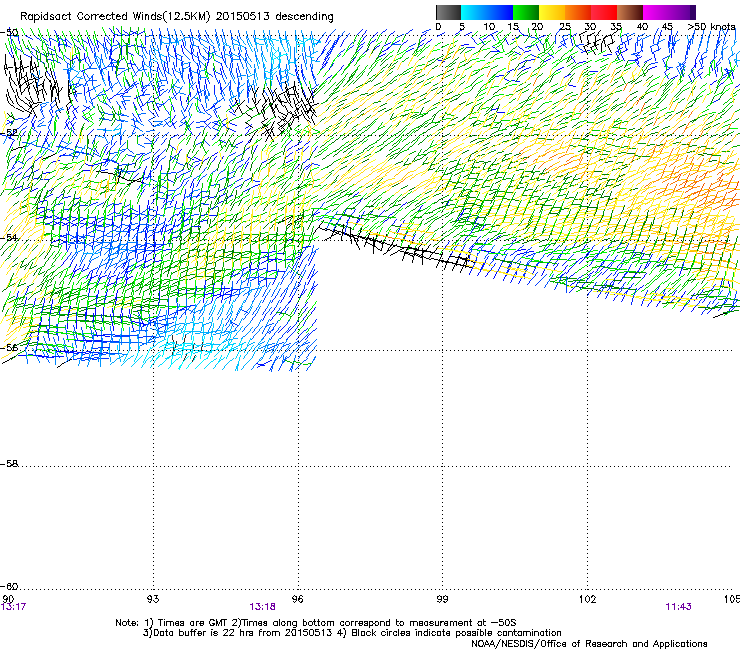Click the longitude label '102'
This screenshot has width=740, height=650.
(587, 599)
